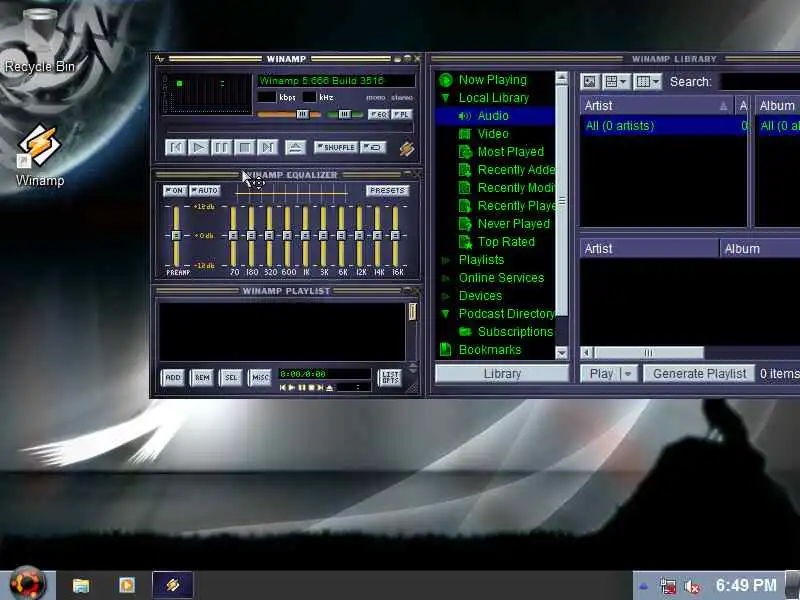Screen dimensions: 800x600
Task: Click the 70 Hz equalizer band slider
Action: 233,236
